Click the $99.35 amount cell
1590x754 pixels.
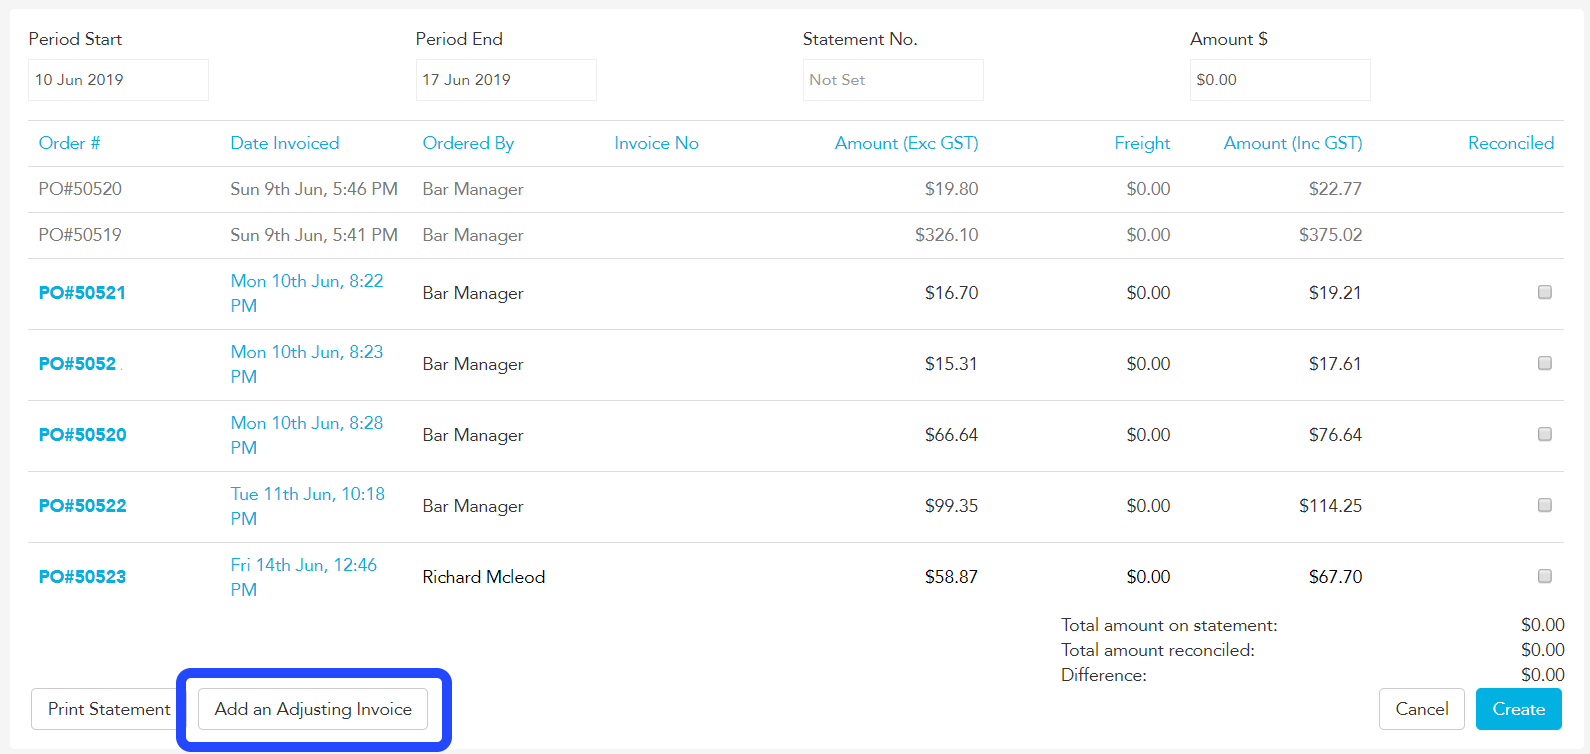pos(951,506)
